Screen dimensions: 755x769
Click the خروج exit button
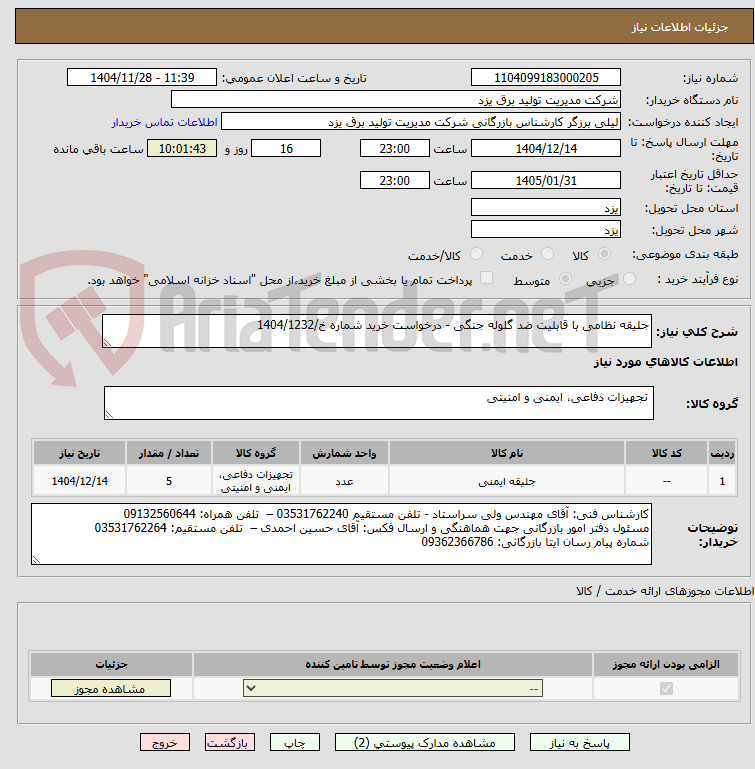(x=165, y=743)
